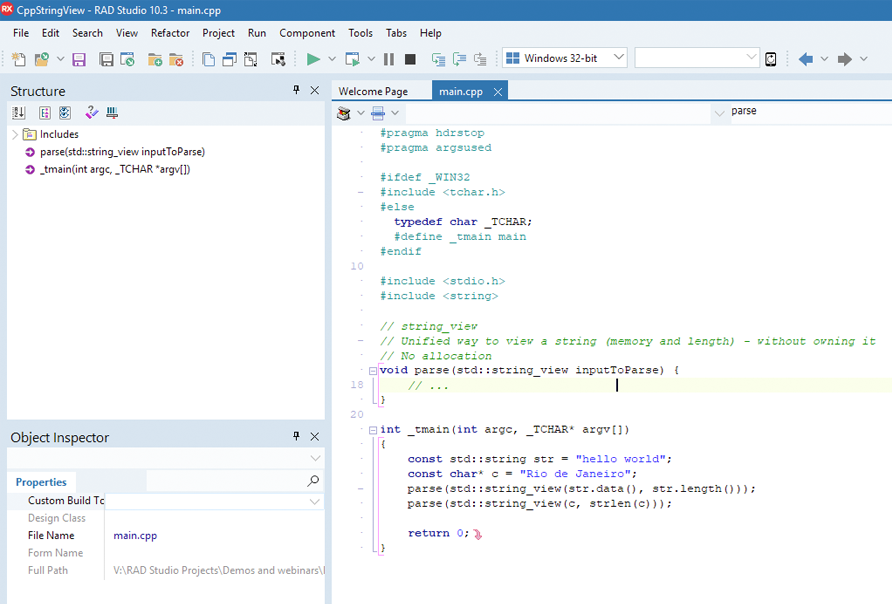Viewport: 892px width, 604px height.
Task: Click the Trace Into debug icon
Action: [x=438, y=59]
